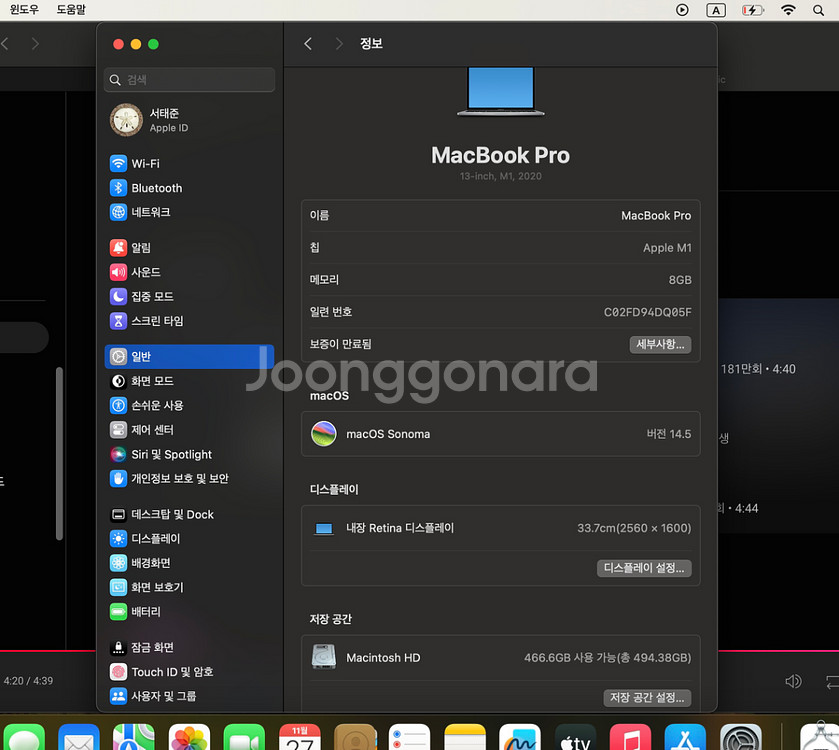839x750 pixels.
Task: Open Reminders from the Dock
Action: point(409,737)
